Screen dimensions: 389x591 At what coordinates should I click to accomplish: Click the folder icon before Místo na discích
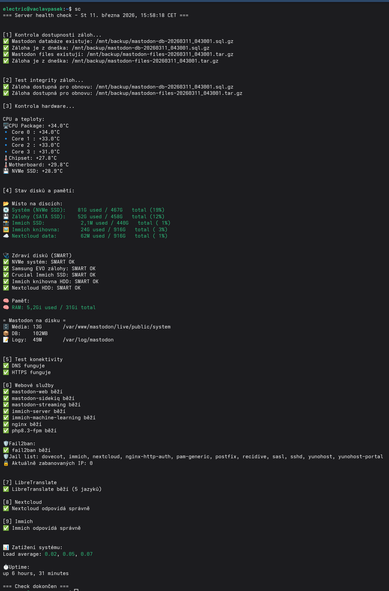point(6,204)
